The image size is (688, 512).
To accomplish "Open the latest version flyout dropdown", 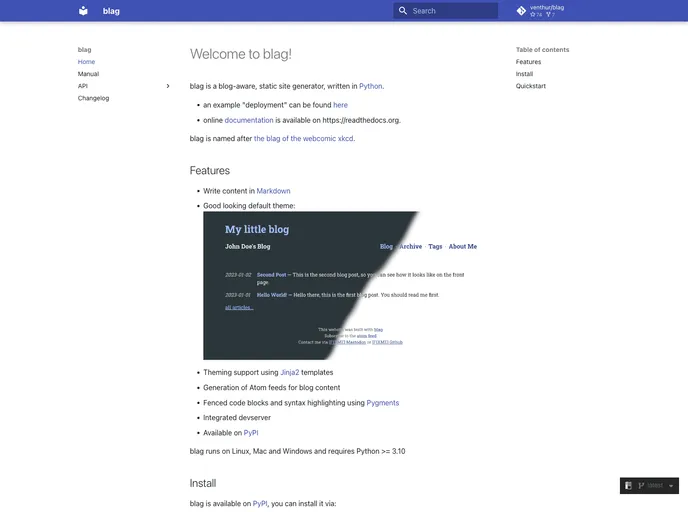I will pos(649,485).
